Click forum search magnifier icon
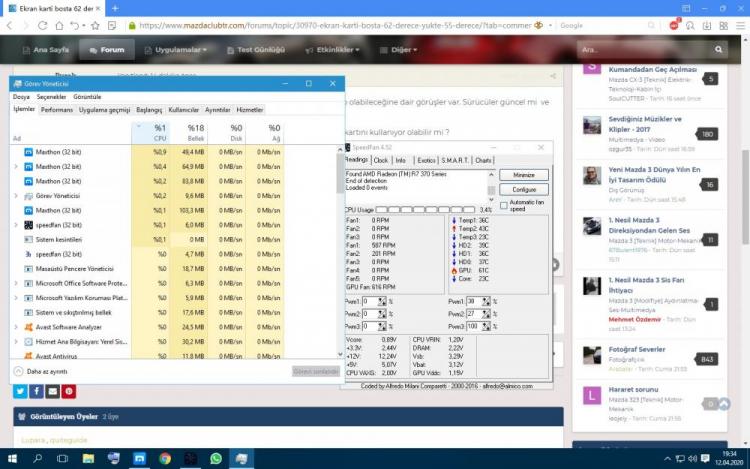Screen dimensions: 750x469 coord(718,49)
